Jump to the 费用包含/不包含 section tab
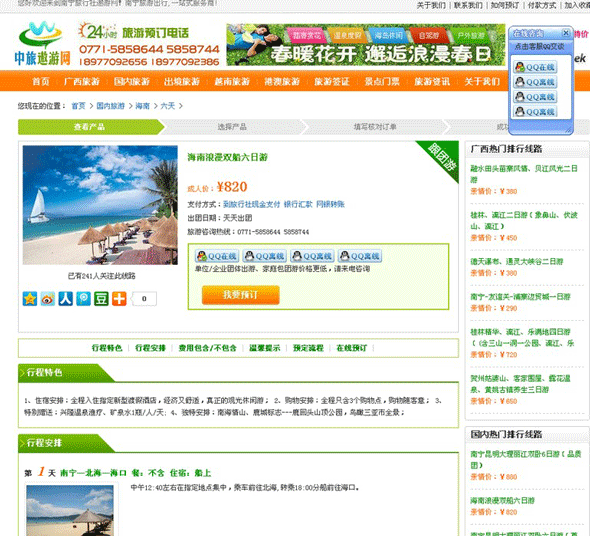This screenshot has height=536, width=590. [207, 348]
